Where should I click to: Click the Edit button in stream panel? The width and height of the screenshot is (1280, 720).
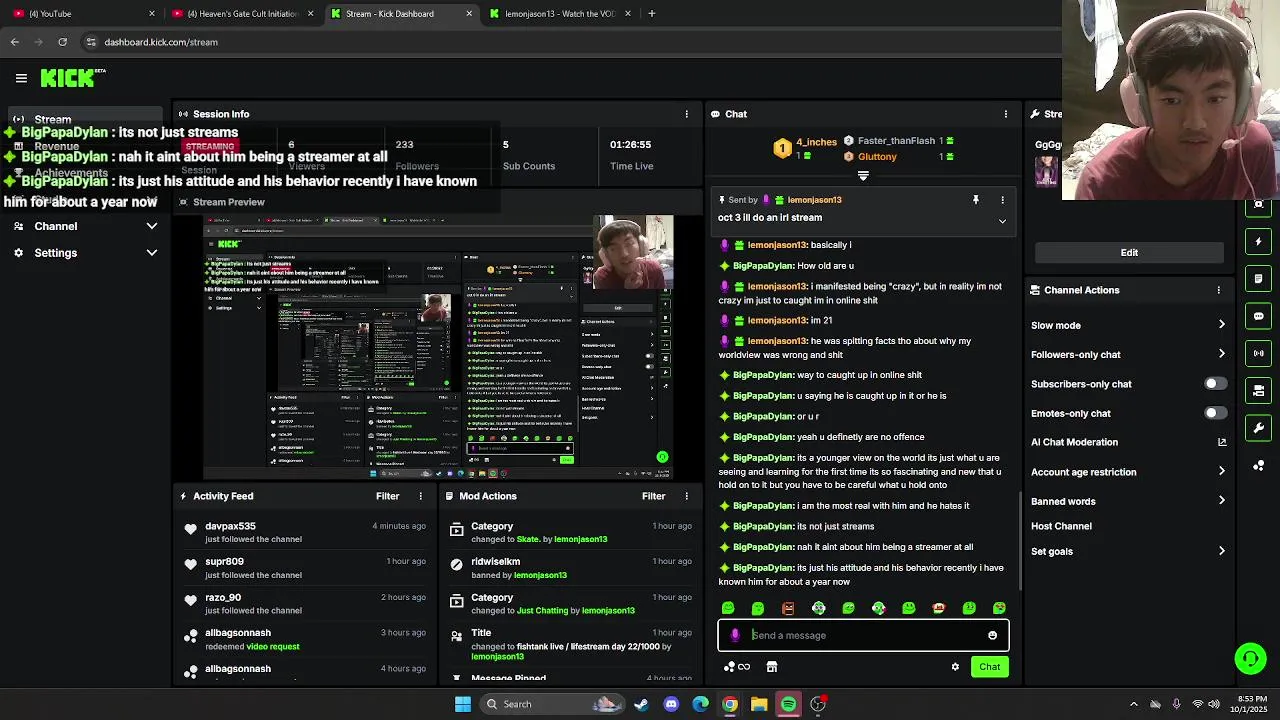(1129, 253)
